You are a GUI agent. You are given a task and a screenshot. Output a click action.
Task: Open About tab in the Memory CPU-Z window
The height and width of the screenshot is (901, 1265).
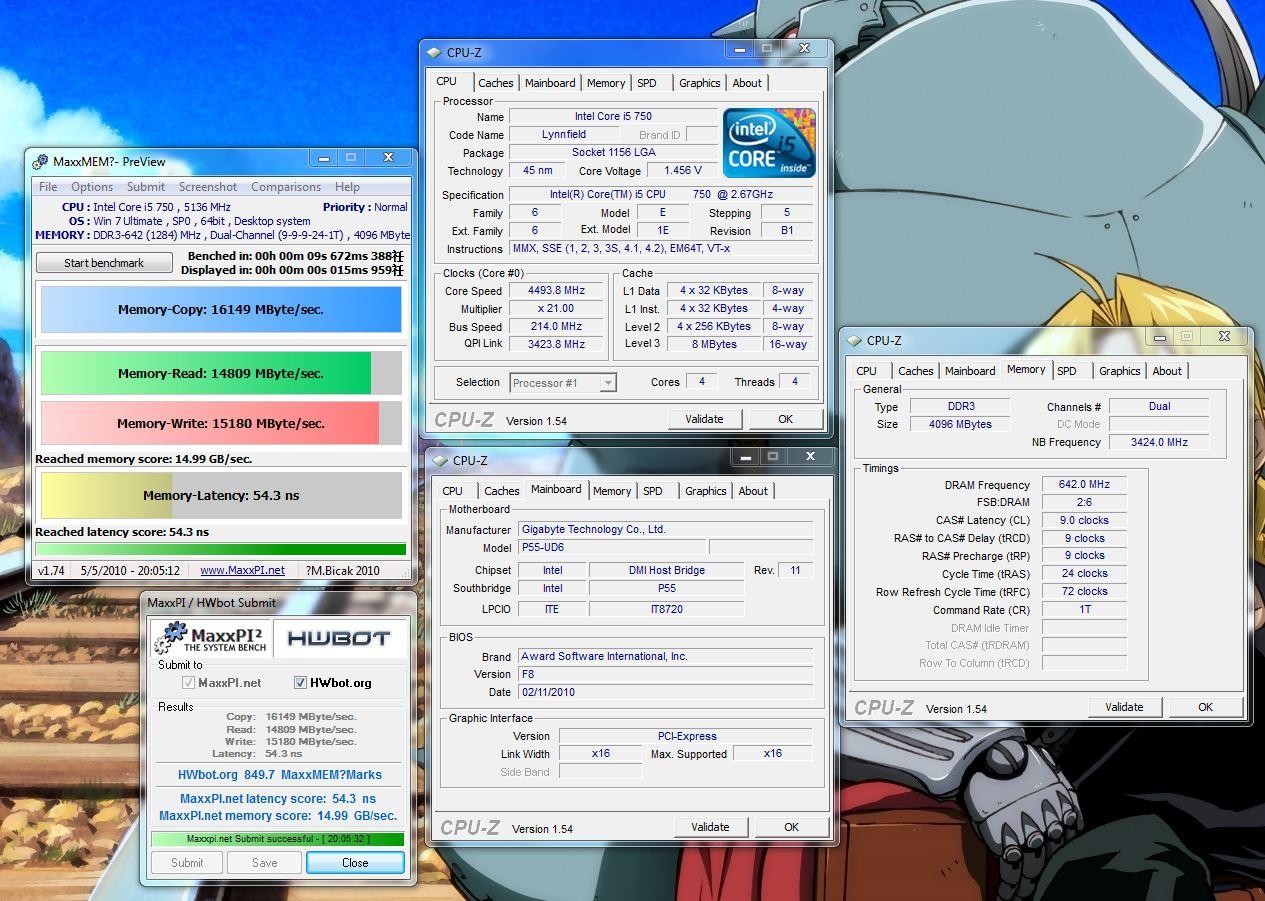1167,371
